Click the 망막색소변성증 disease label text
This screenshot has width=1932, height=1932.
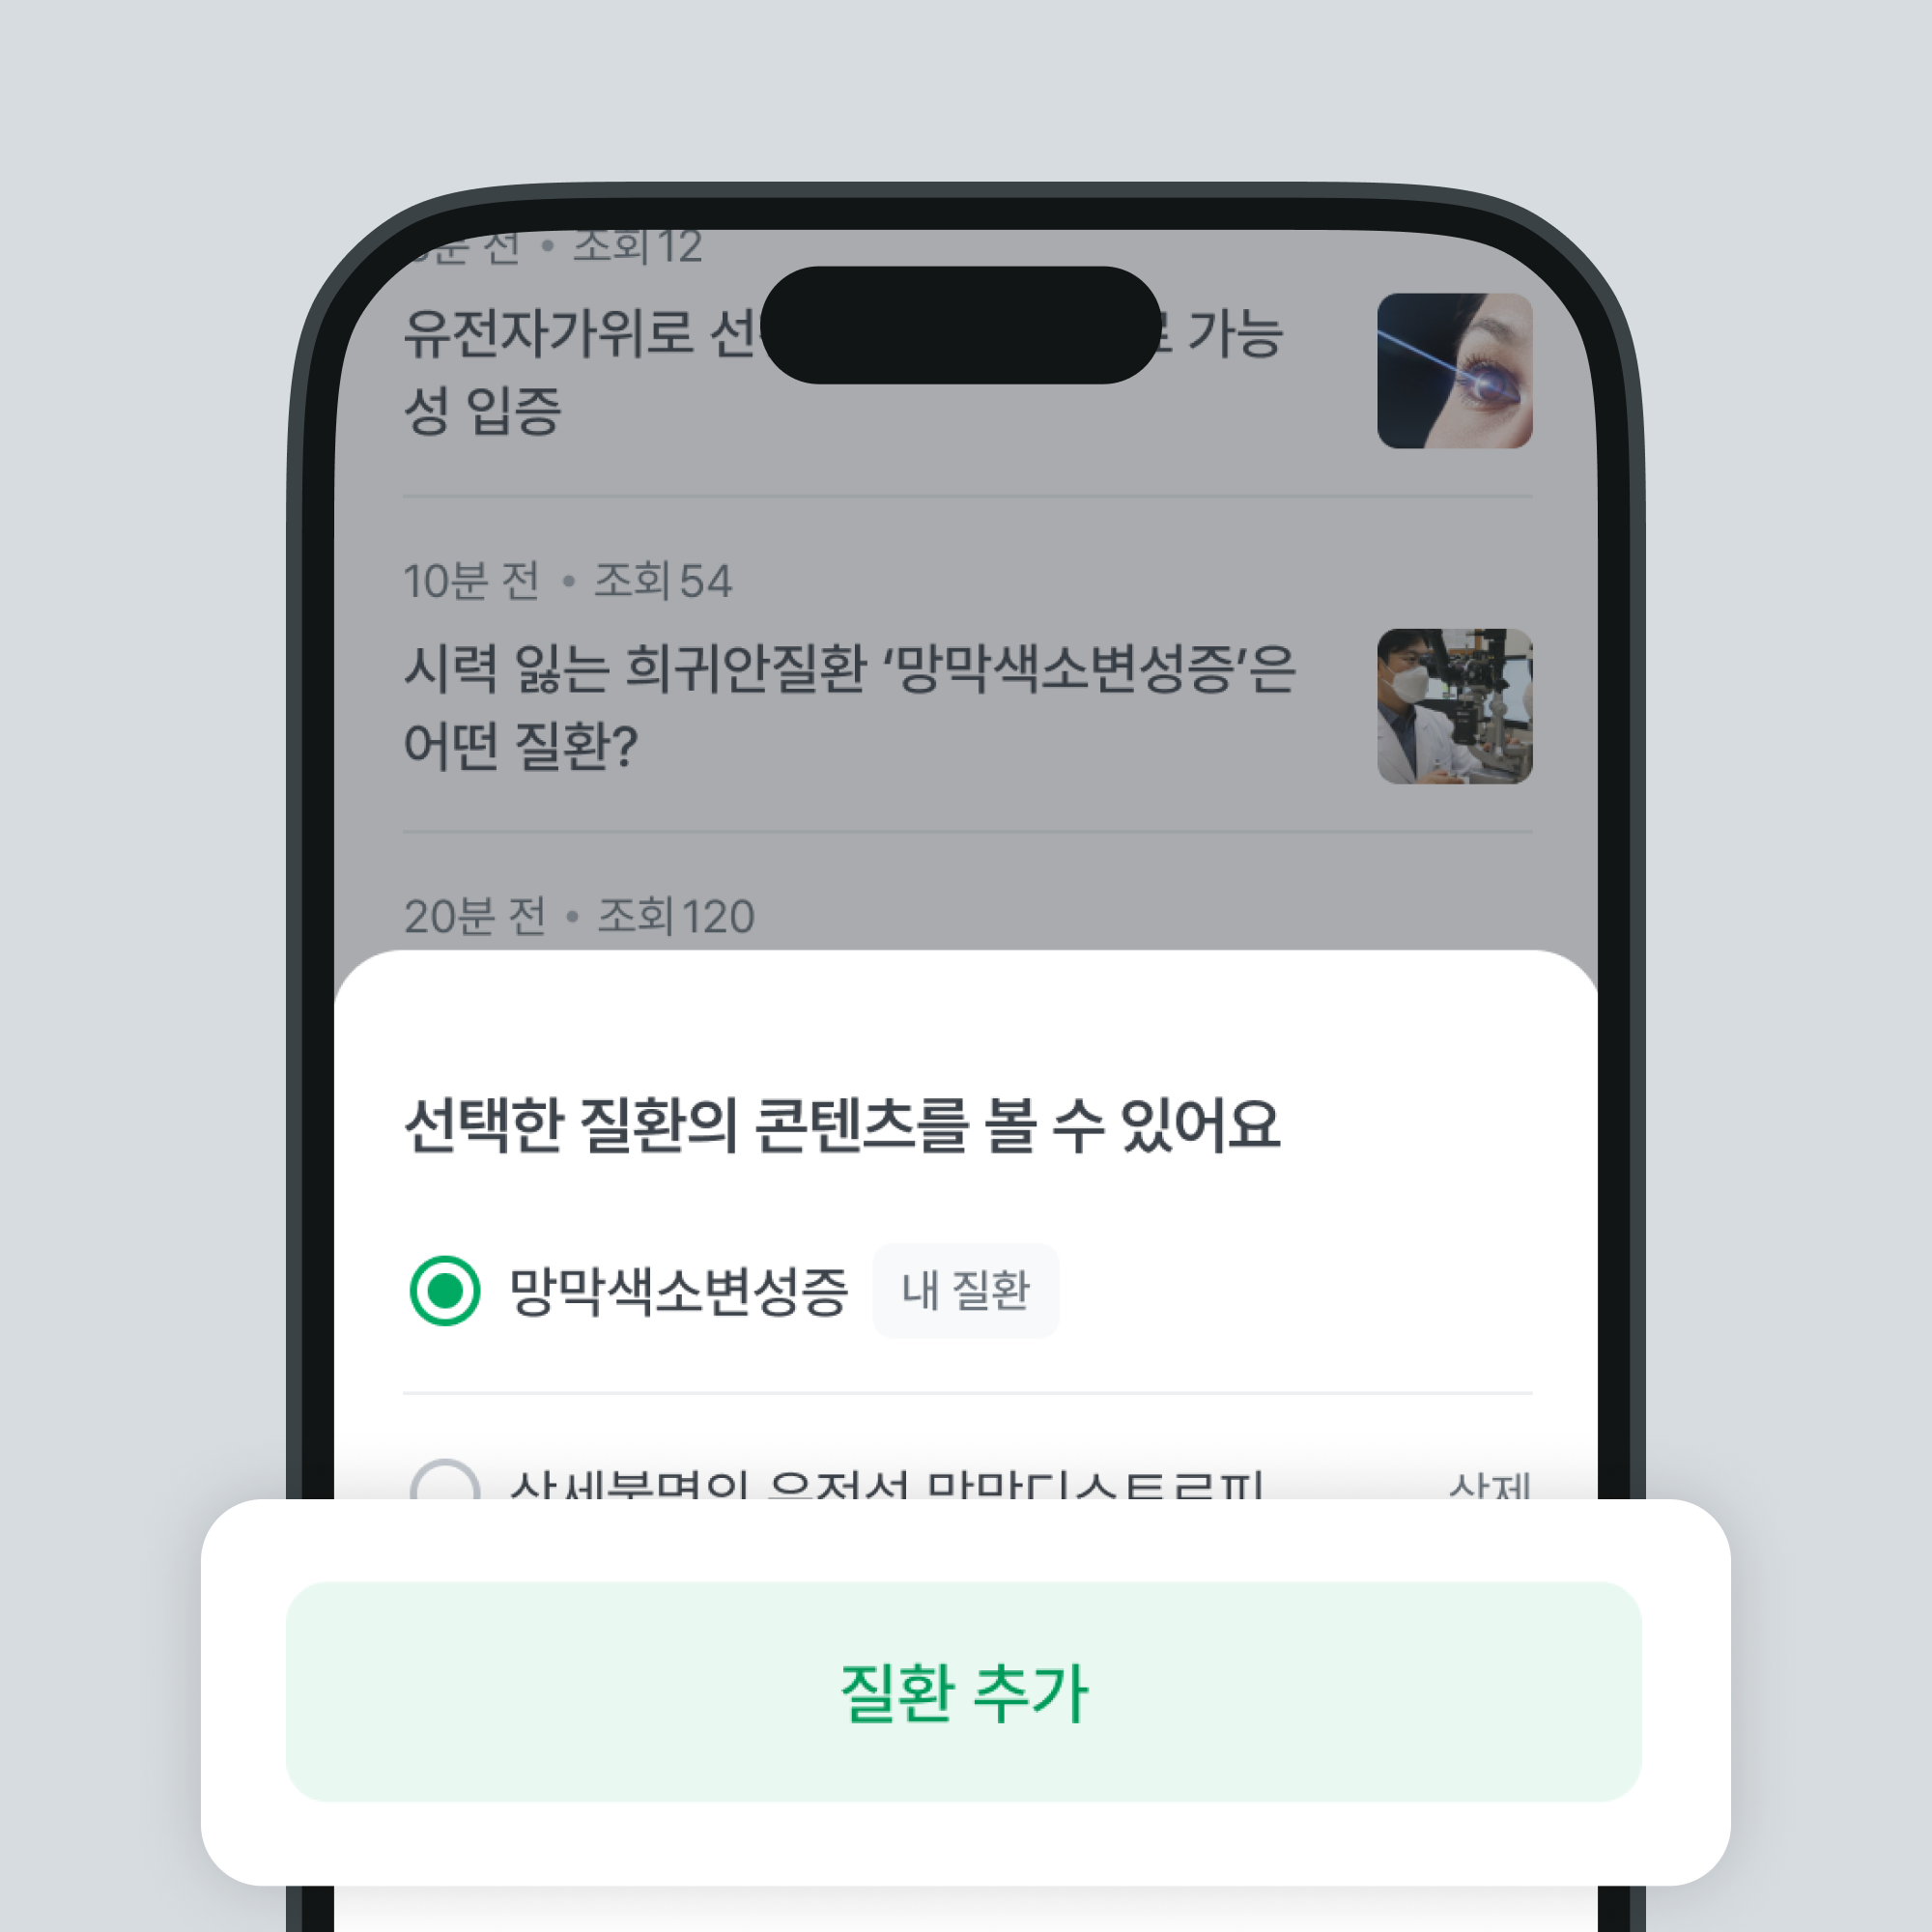tap(679, 1291)
